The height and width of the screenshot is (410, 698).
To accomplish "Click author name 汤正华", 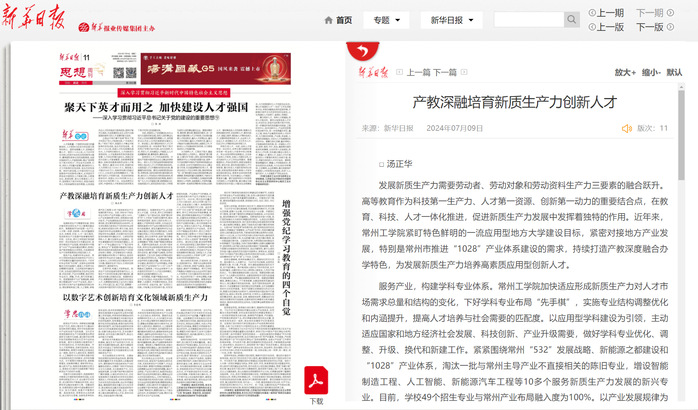I will (399, 164).
